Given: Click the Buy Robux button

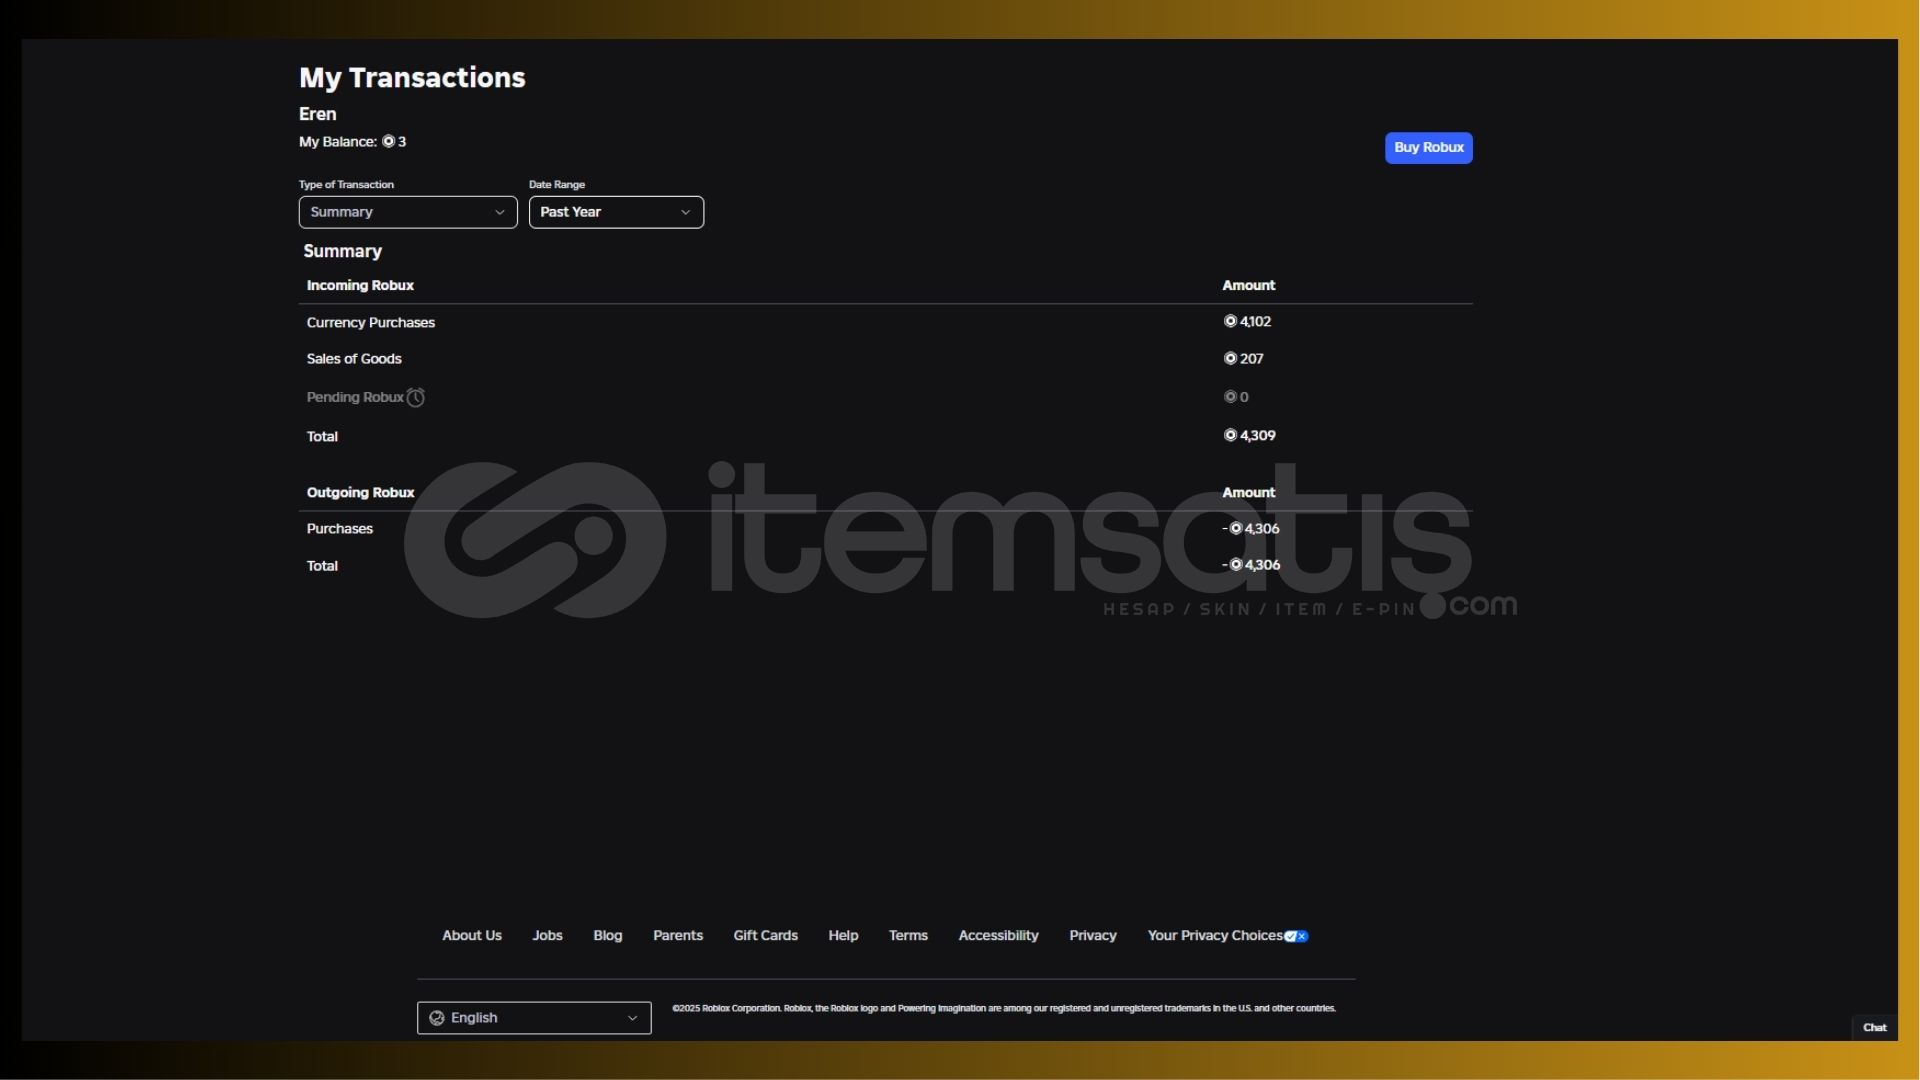Looking at the screenshot, I should 1428,147.
